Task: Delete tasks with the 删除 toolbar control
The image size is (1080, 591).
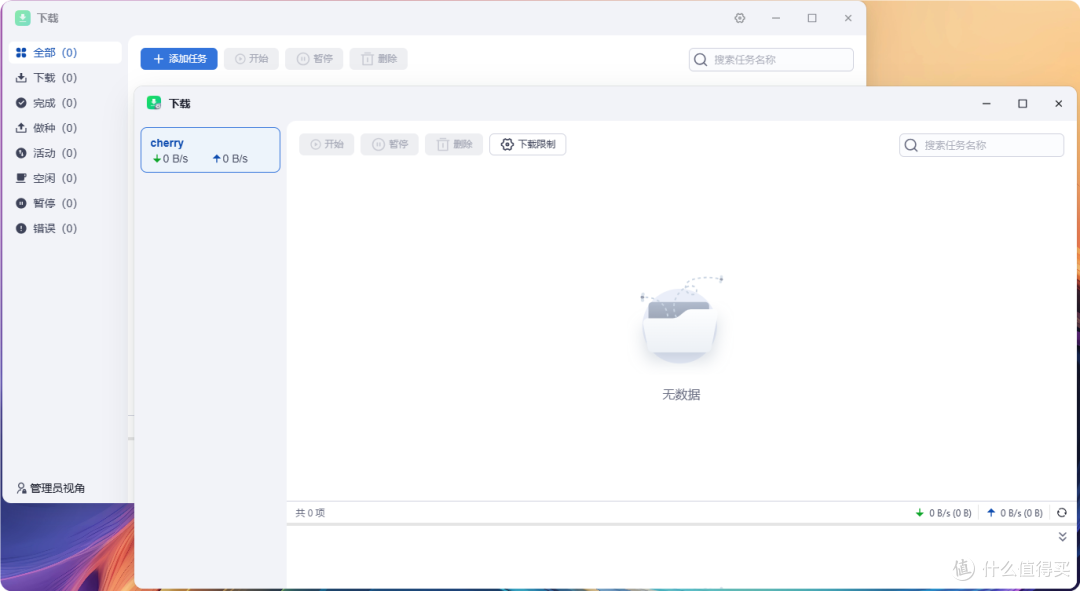Action: coord(454,144)
